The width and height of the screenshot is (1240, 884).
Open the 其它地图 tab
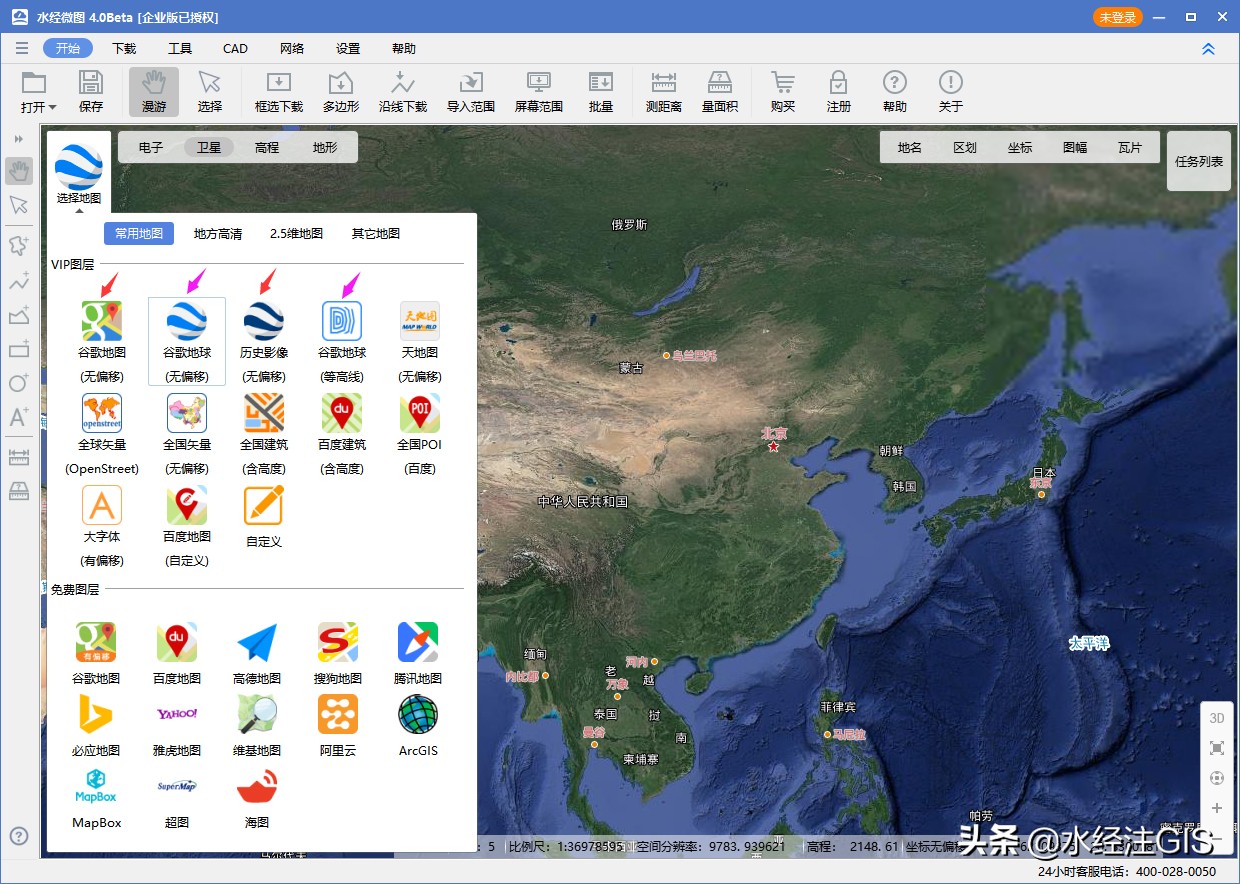tap(376, 233)
